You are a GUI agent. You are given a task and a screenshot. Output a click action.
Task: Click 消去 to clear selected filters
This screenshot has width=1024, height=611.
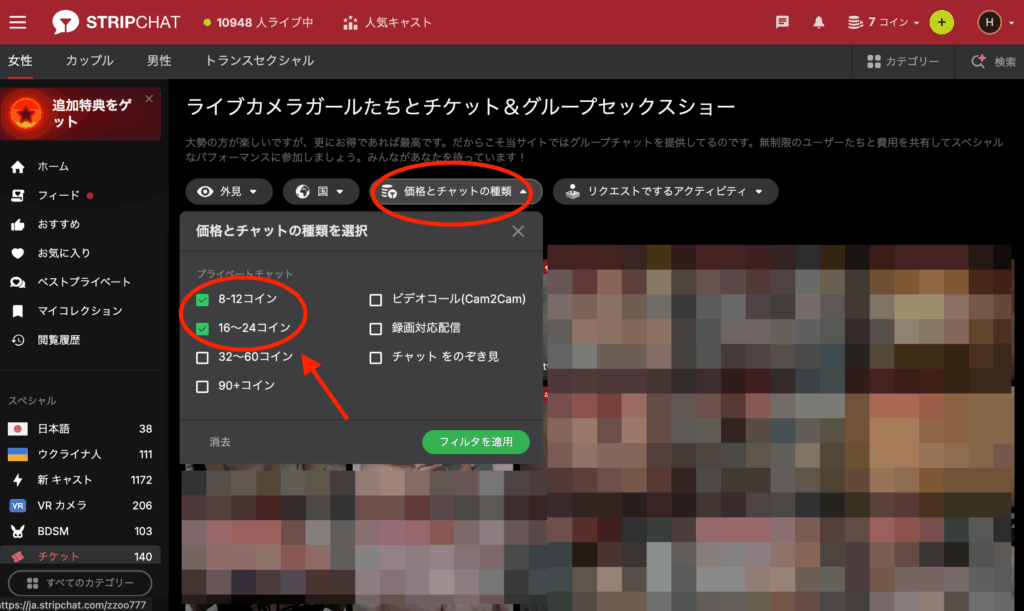219,441
